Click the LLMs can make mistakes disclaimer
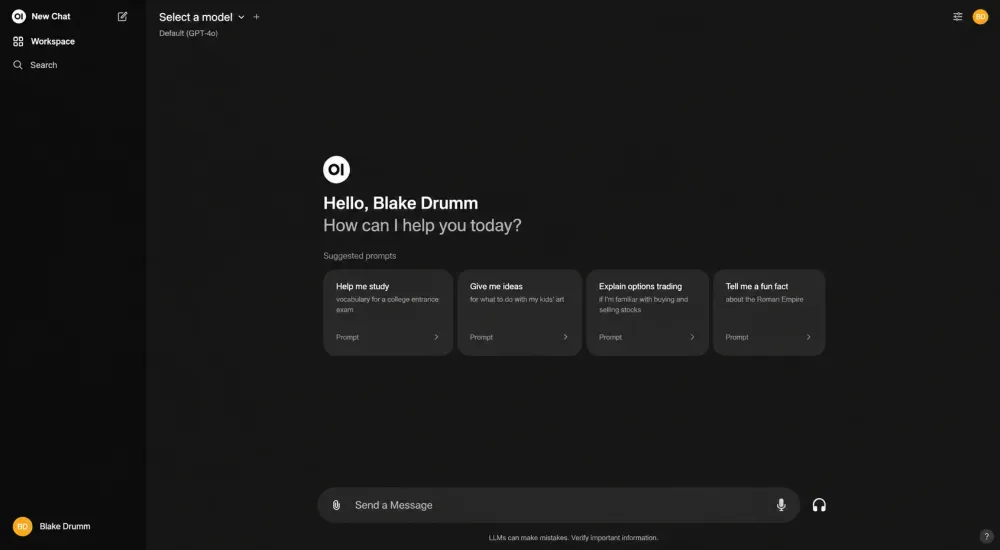Viewport: 1000px width, 550px height. [573, 538]
